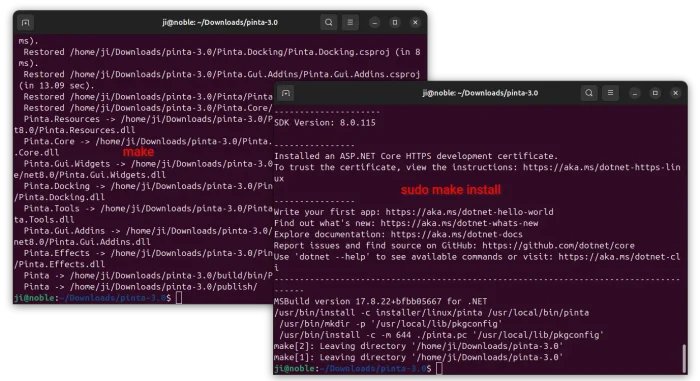Open the aka.ms/dotnet-docs link
700x381 pixels.
(x=457, y=234)
